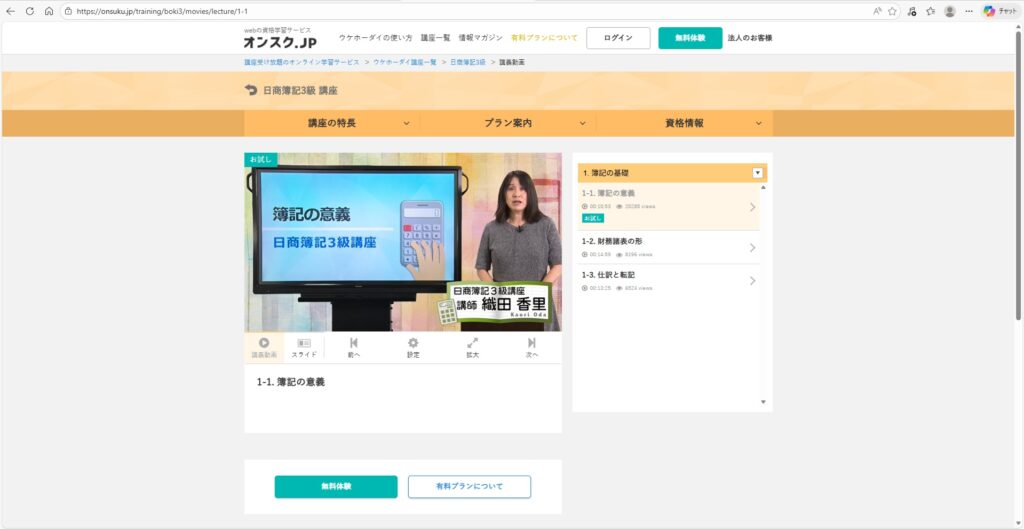The width and height of the screenshot is (1024, 529).
Task: Open the 講座一覧 menu item
Action: point(435,38)
